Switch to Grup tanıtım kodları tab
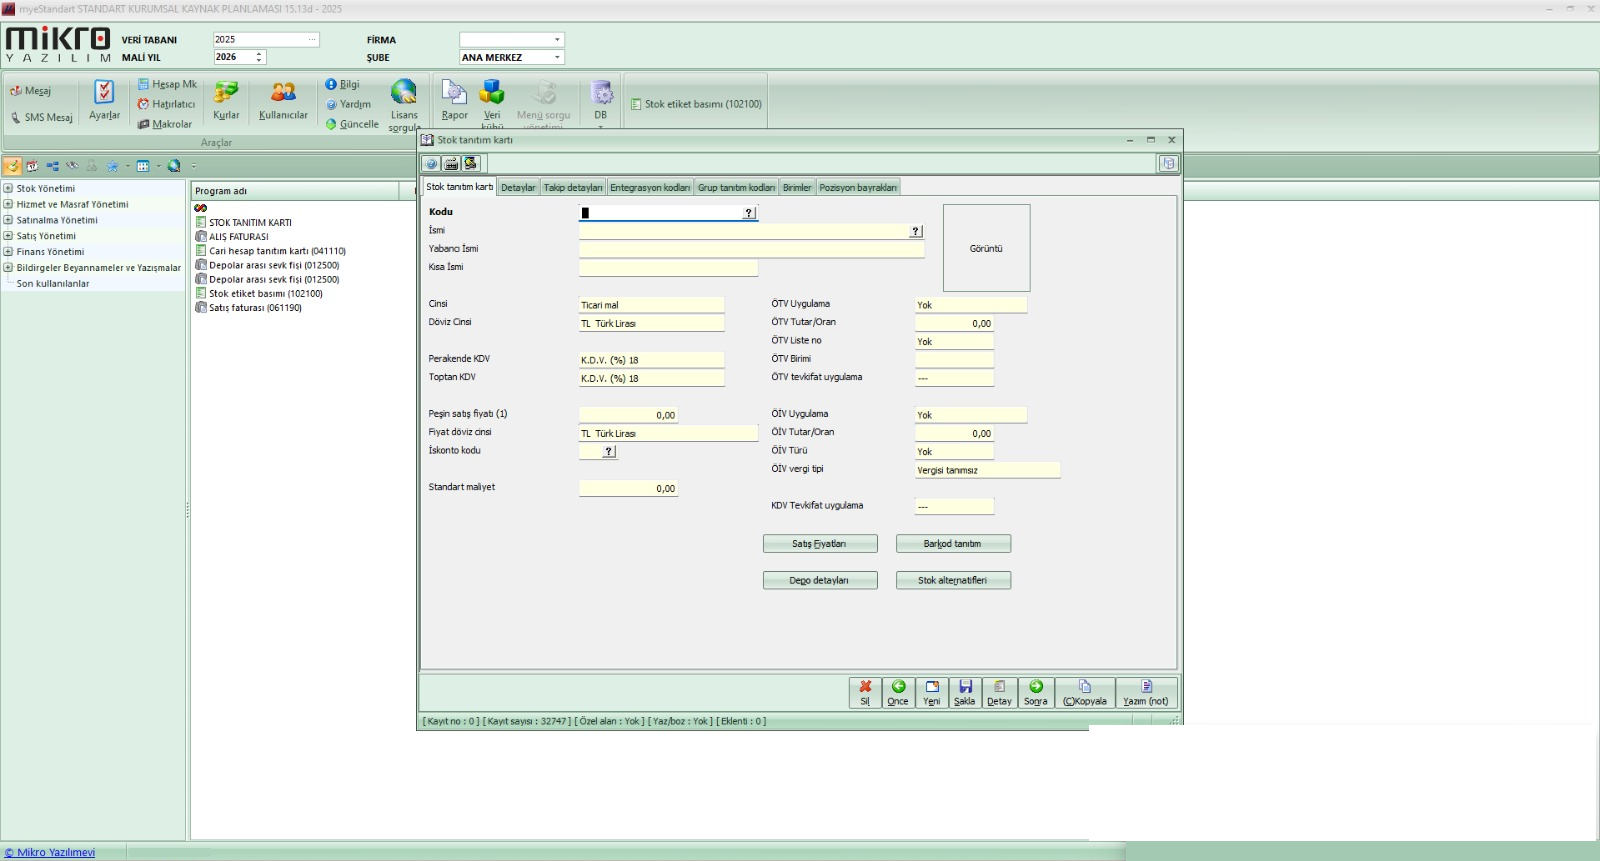The width and height of the screenshot is (1600, 861). click(x=736, y=187)
